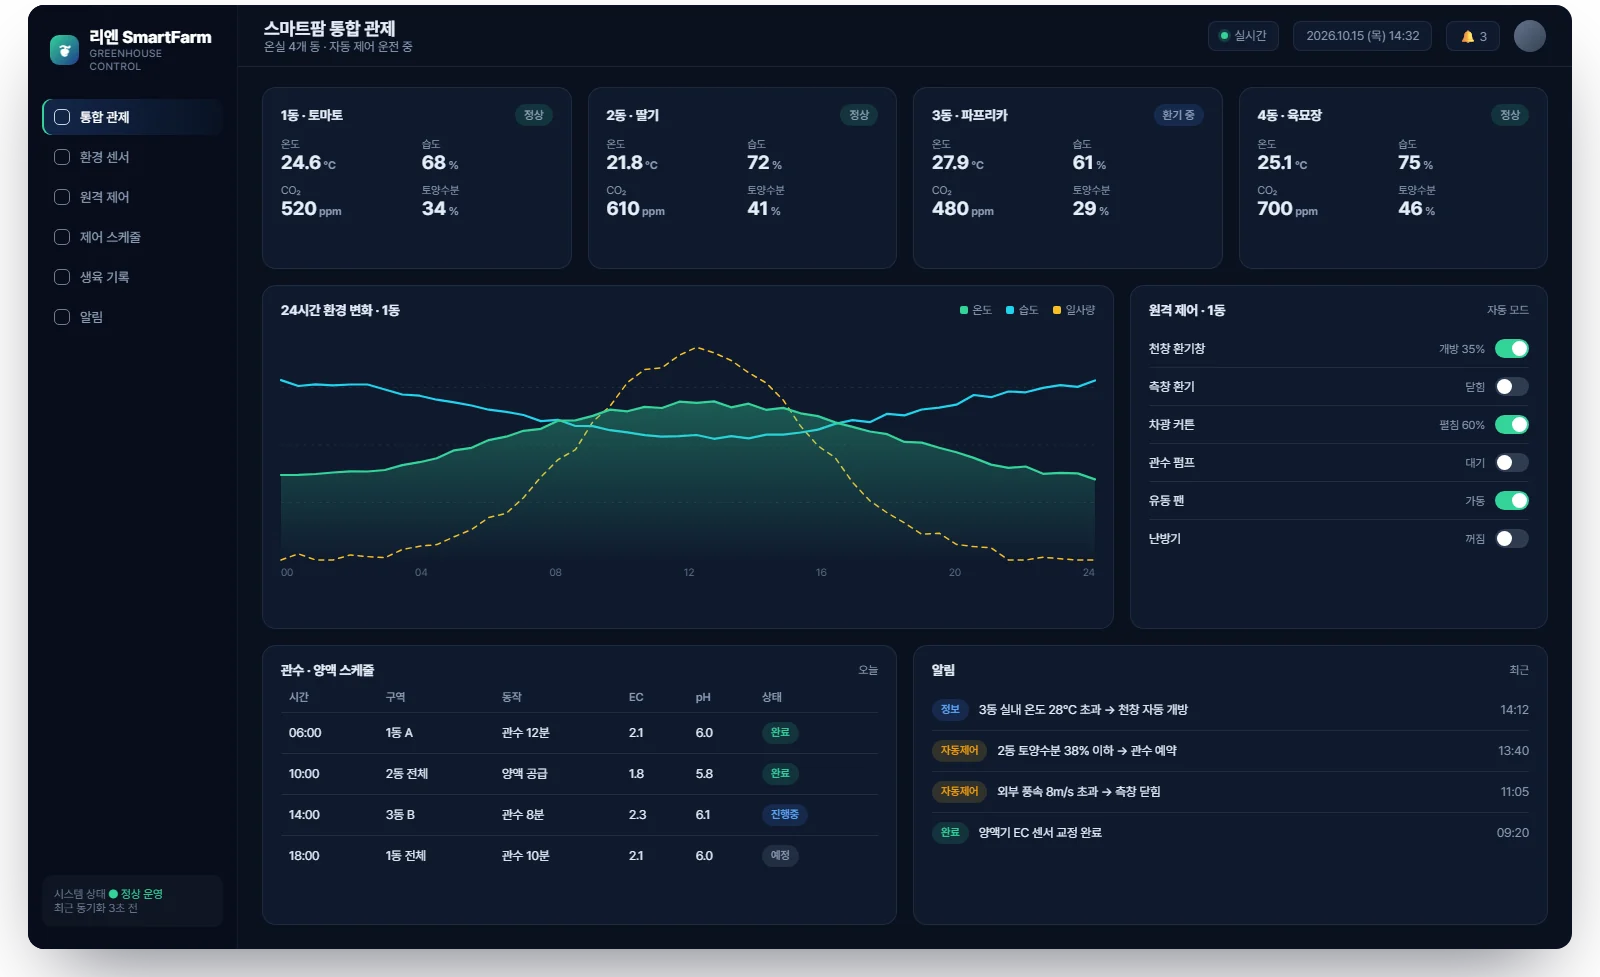Toggle the 차광 커튼 switch
The width and height of the screenshot is (1600, 977).
[1512, 425]
